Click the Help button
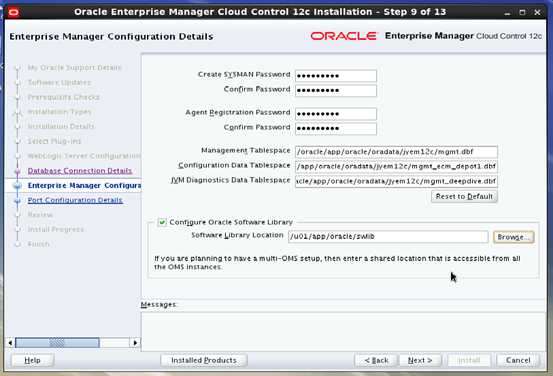This screenshot has height=376, width=553. [x=32, y=360]
